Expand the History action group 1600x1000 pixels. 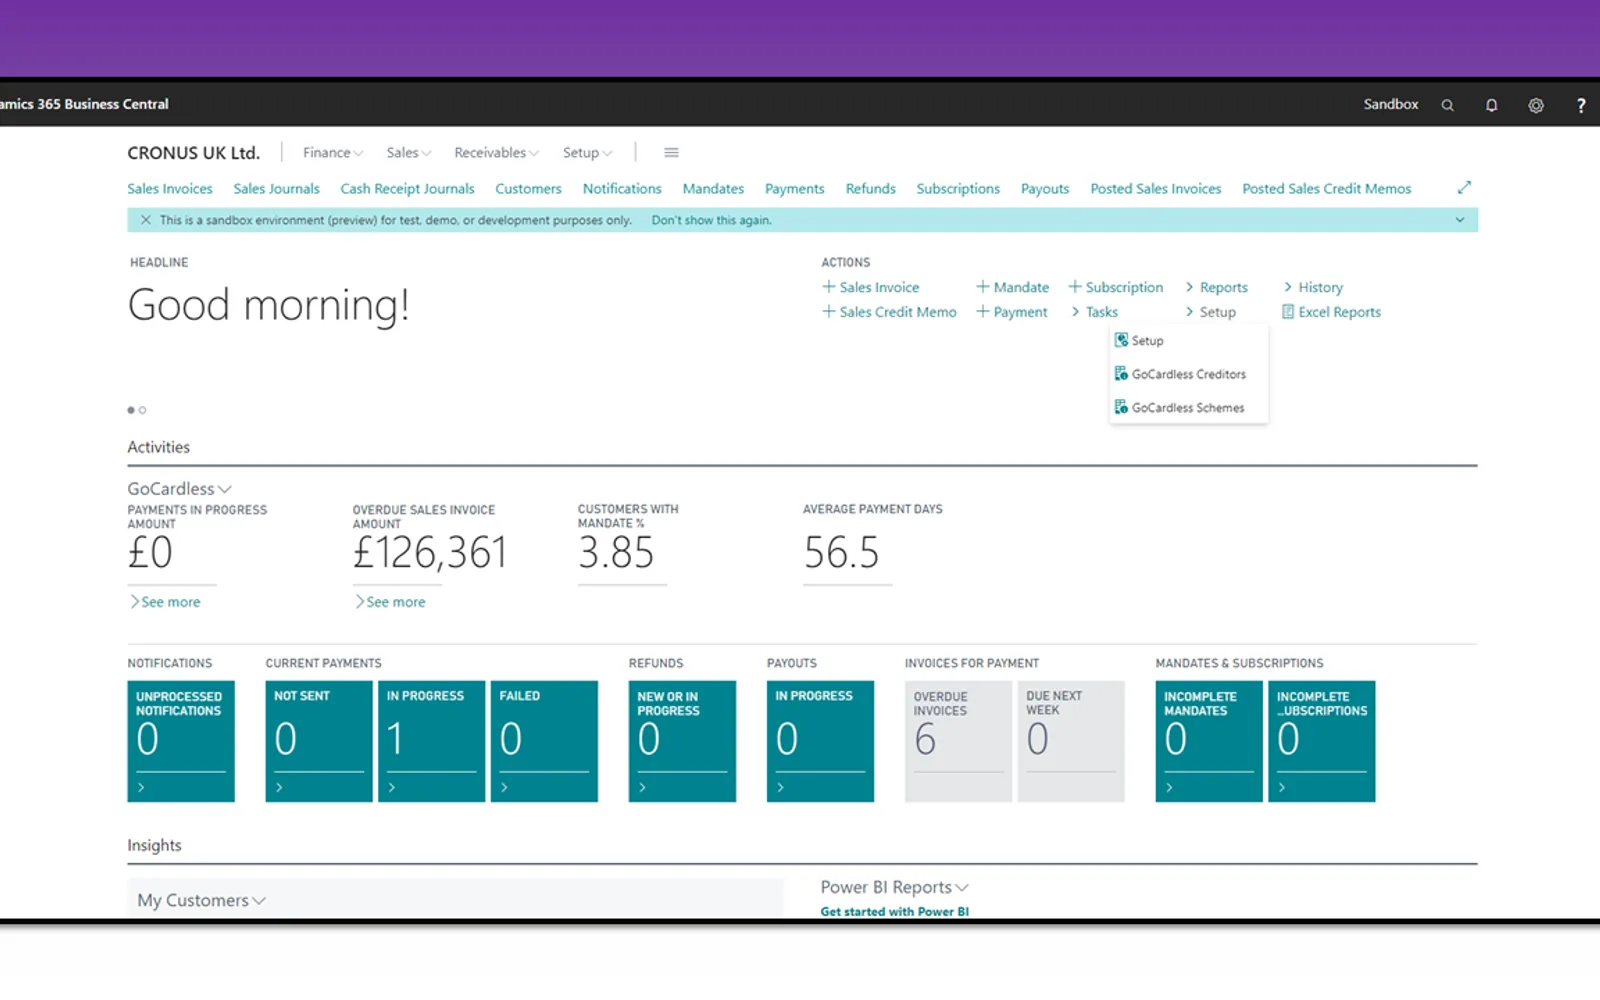[x=1314, y=287]
